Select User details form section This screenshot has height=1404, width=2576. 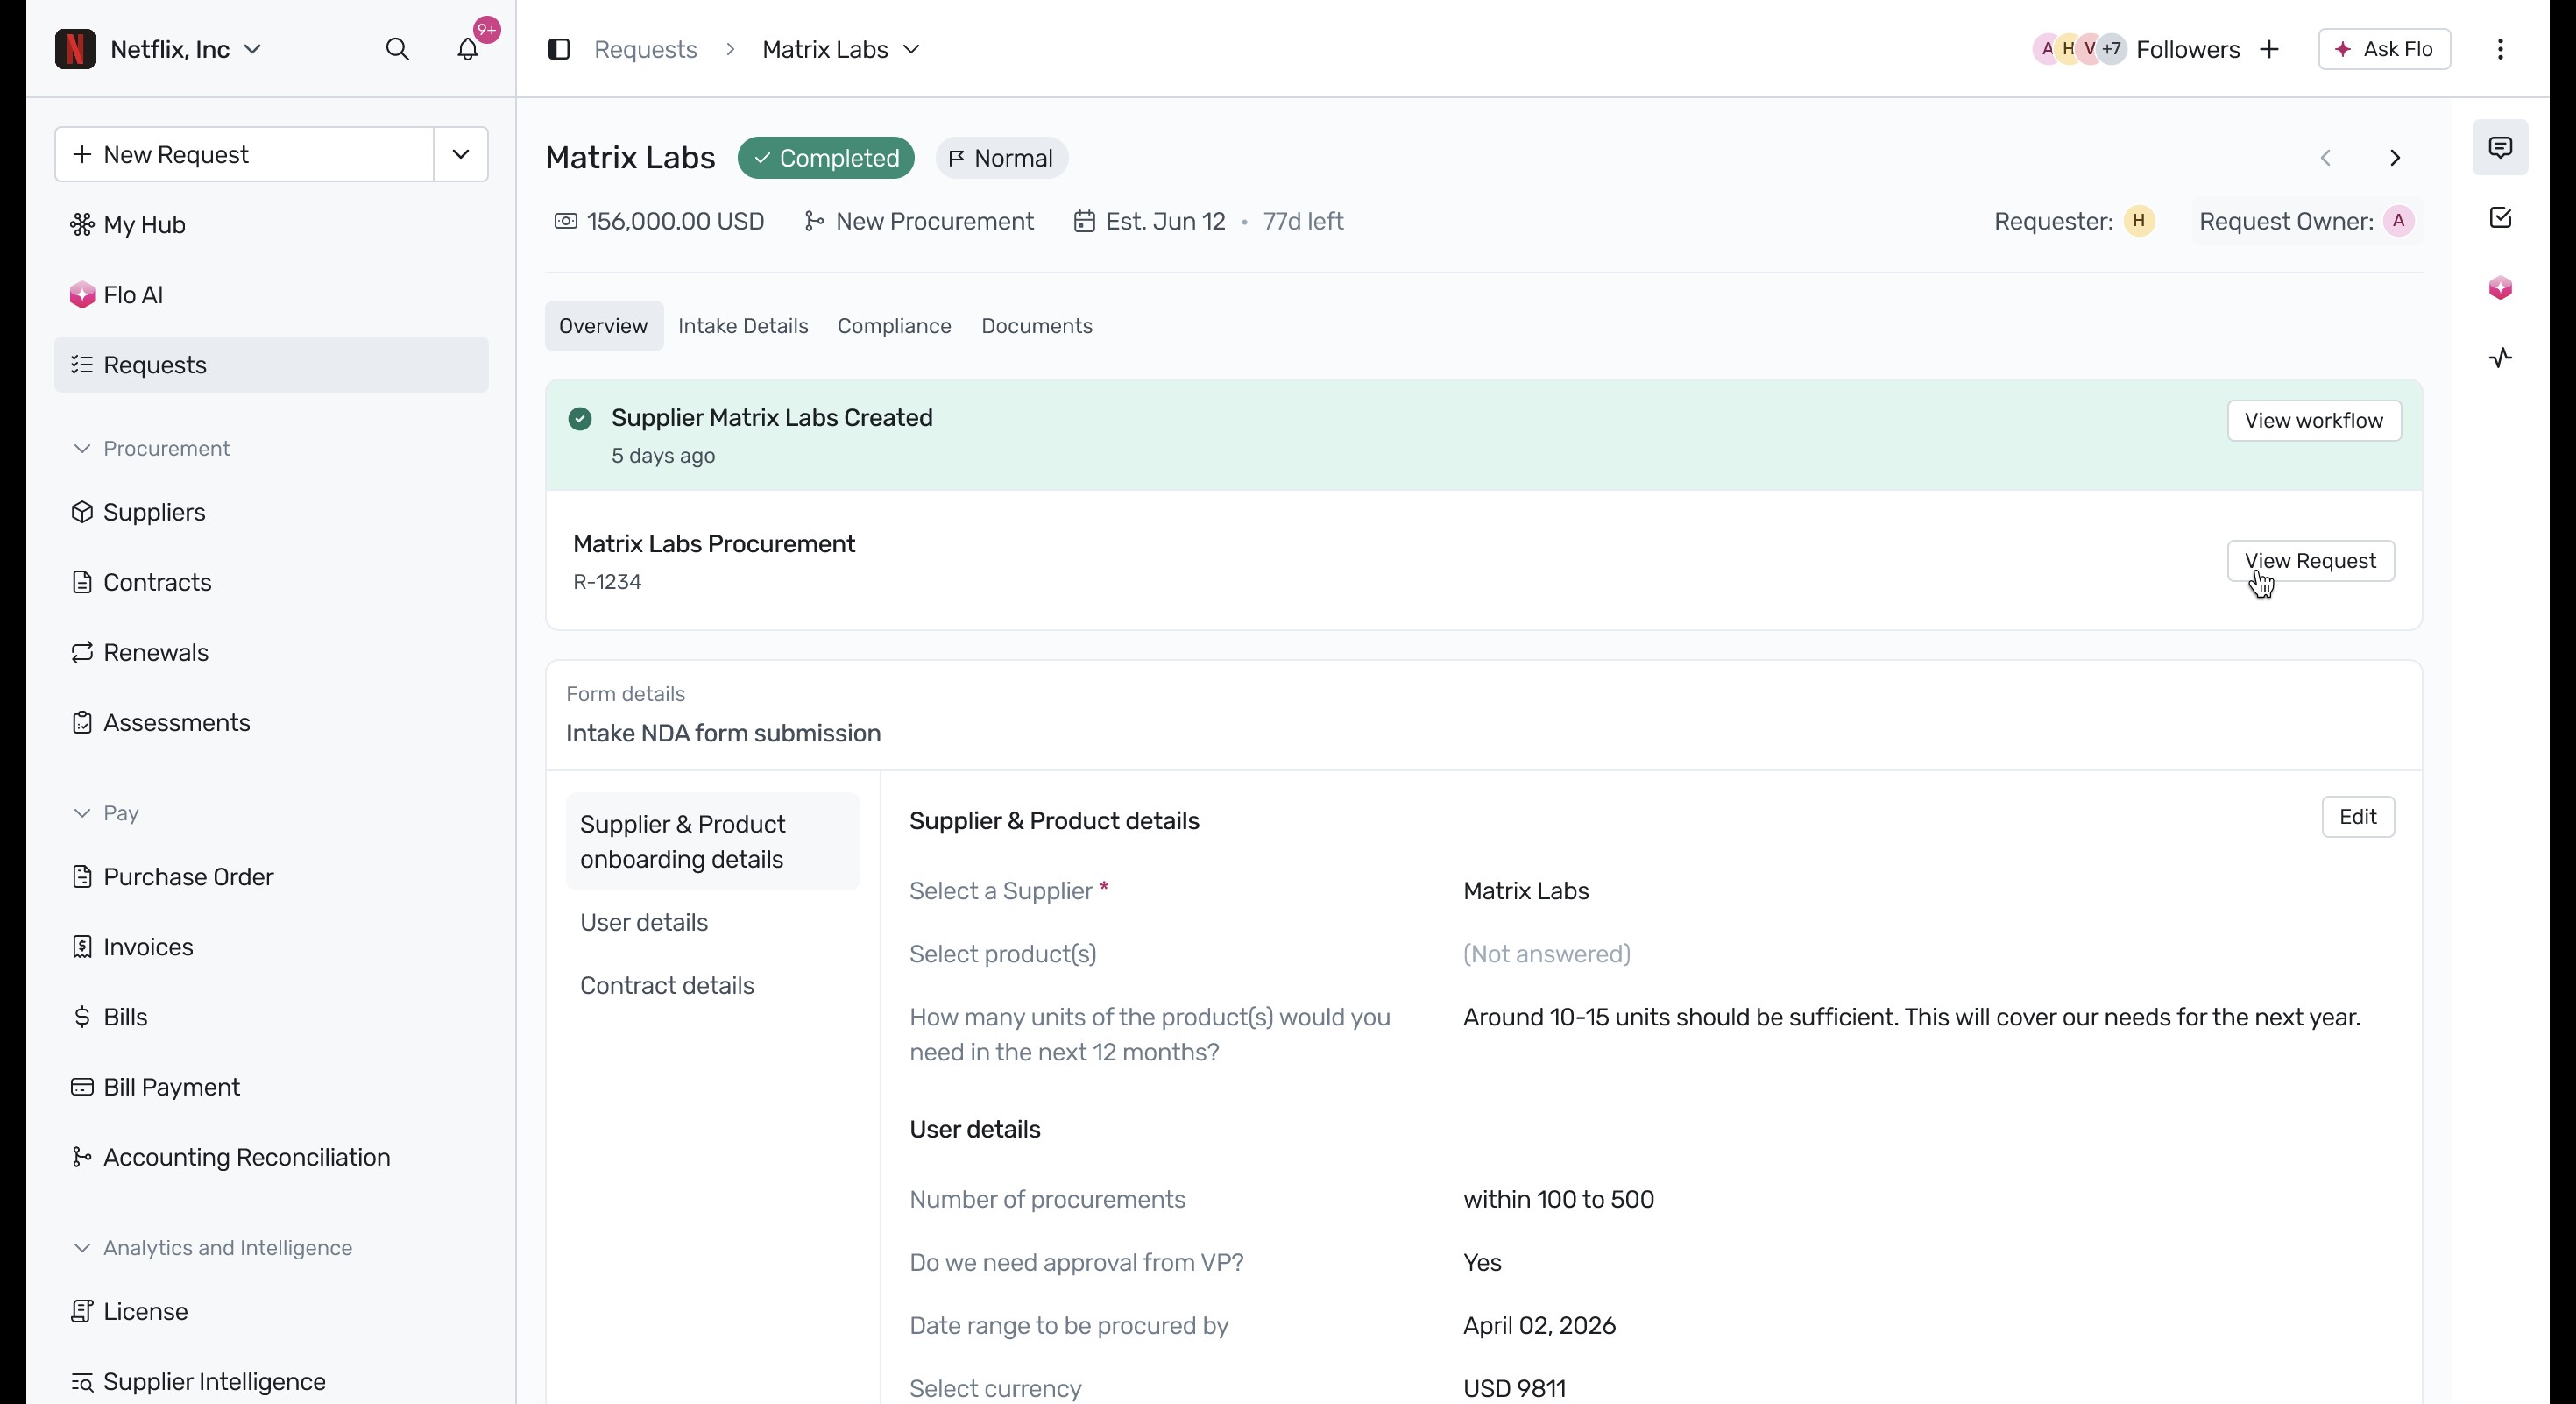644,922
